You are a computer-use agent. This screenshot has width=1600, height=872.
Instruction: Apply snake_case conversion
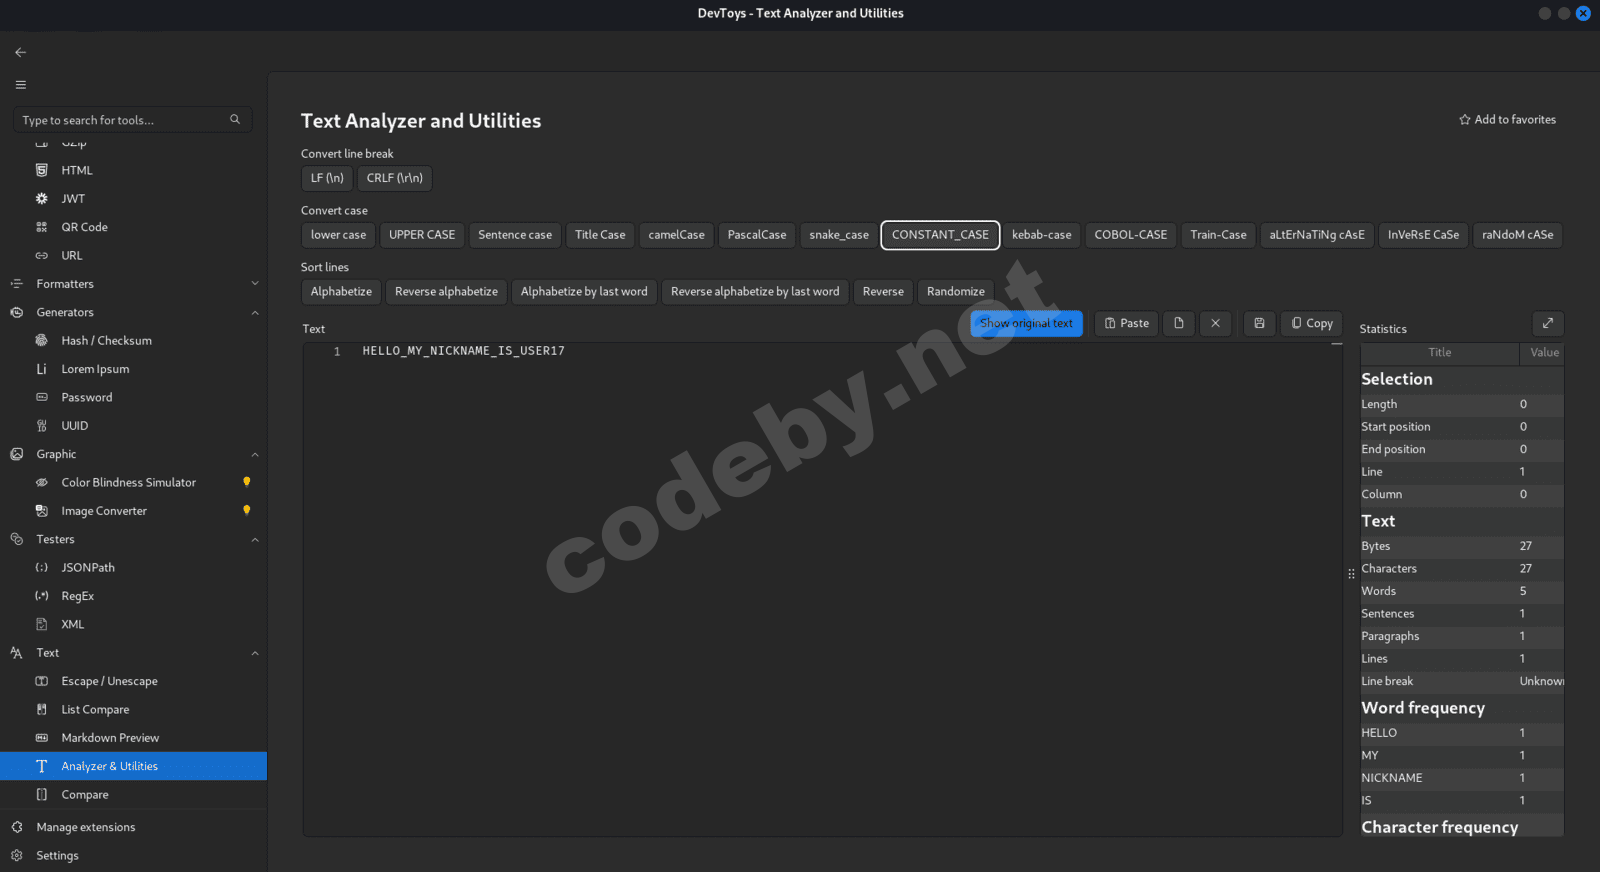click(x=839, y=235)
